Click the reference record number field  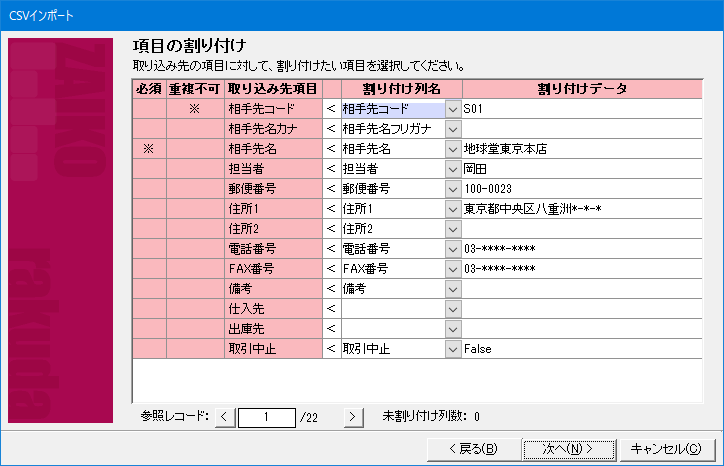pos(266,417)
